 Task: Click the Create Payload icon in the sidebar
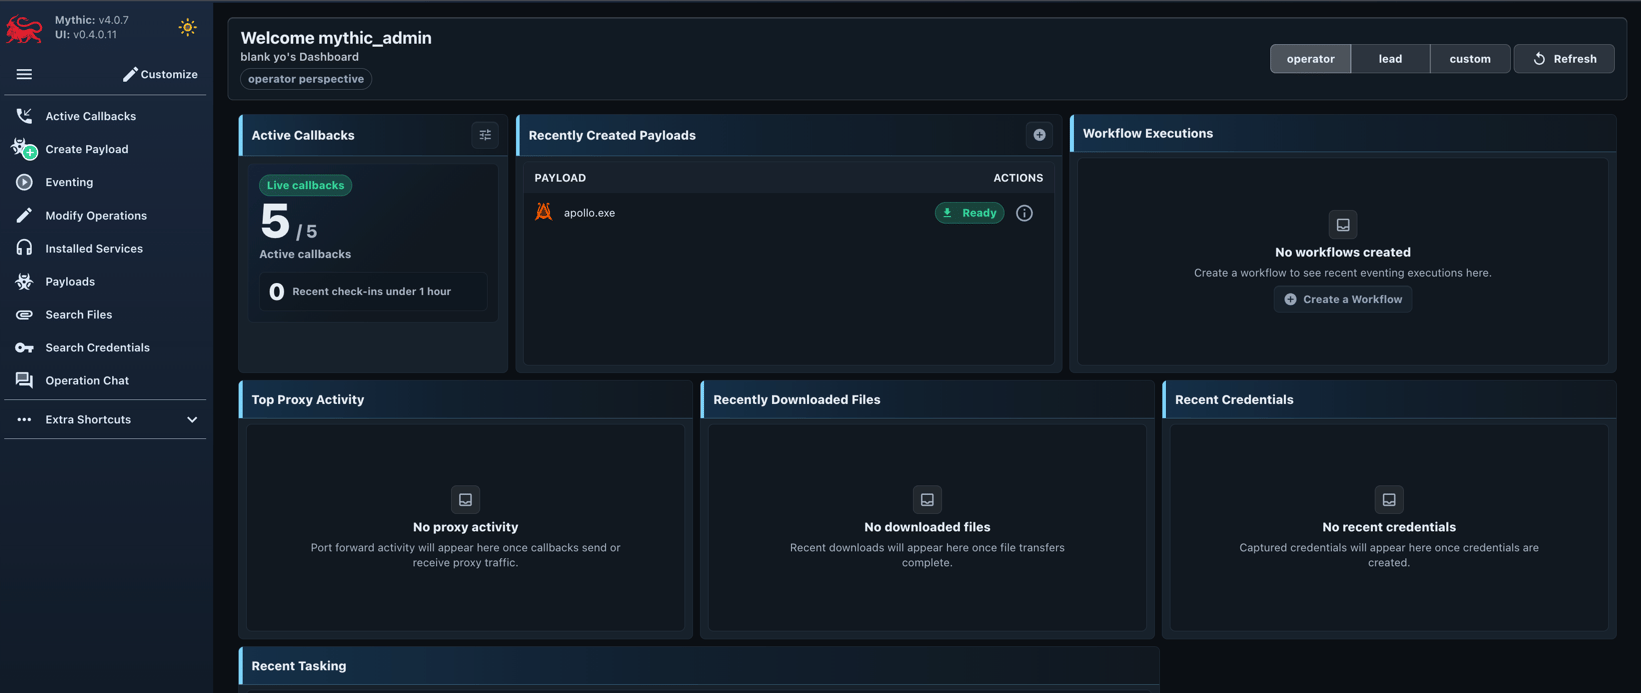(x=24, y=149)
